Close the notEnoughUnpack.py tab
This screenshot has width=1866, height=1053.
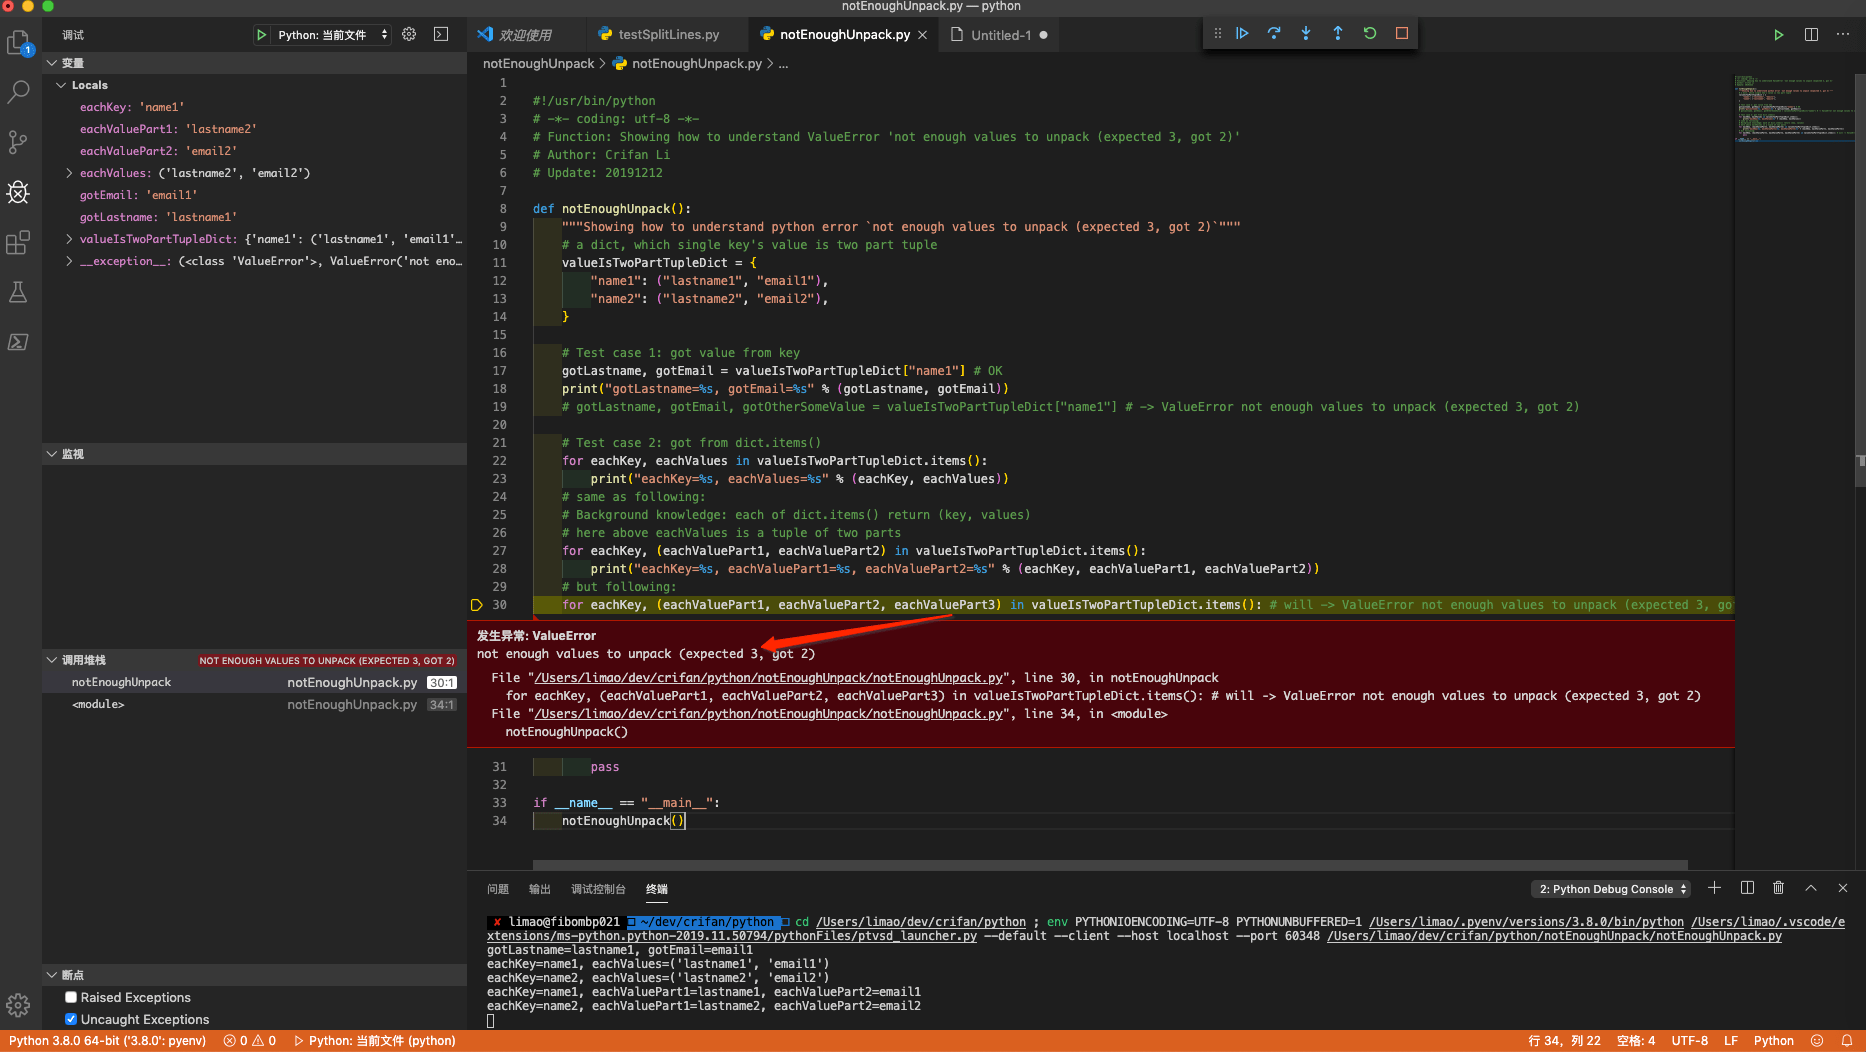(922, 35)
